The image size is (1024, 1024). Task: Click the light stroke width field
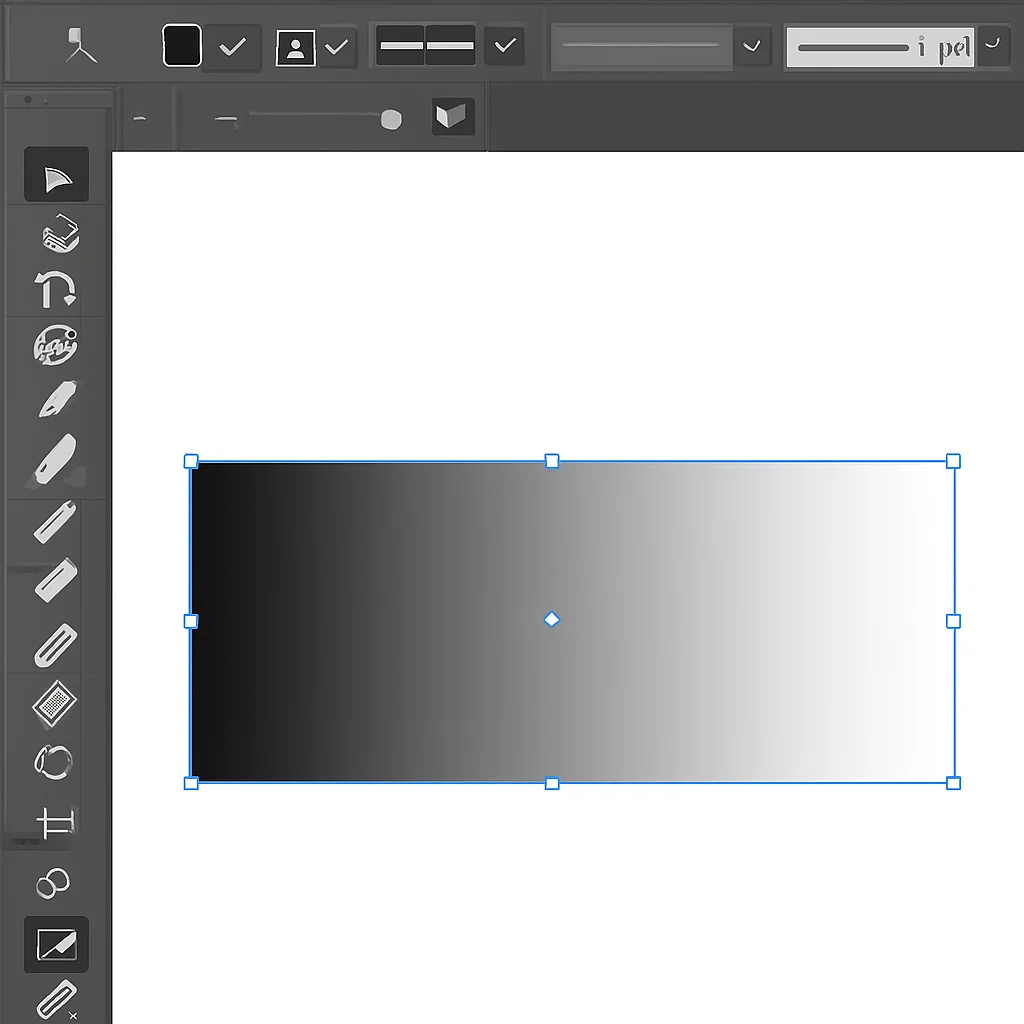click(x=880, y=47)
